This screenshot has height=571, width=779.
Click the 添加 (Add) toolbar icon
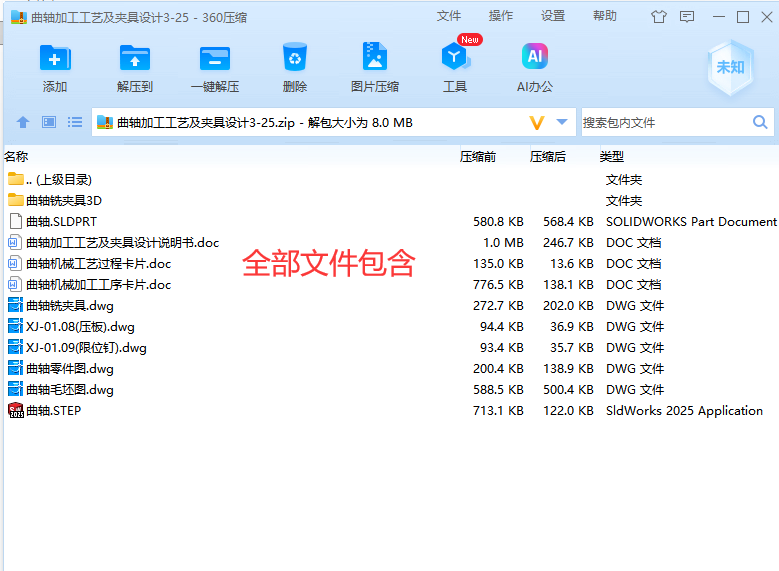coord(55,59)
